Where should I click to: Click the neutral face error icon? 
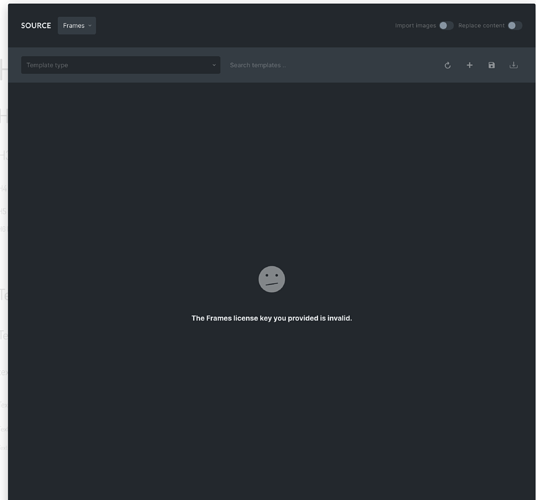(x=271, y=279)
